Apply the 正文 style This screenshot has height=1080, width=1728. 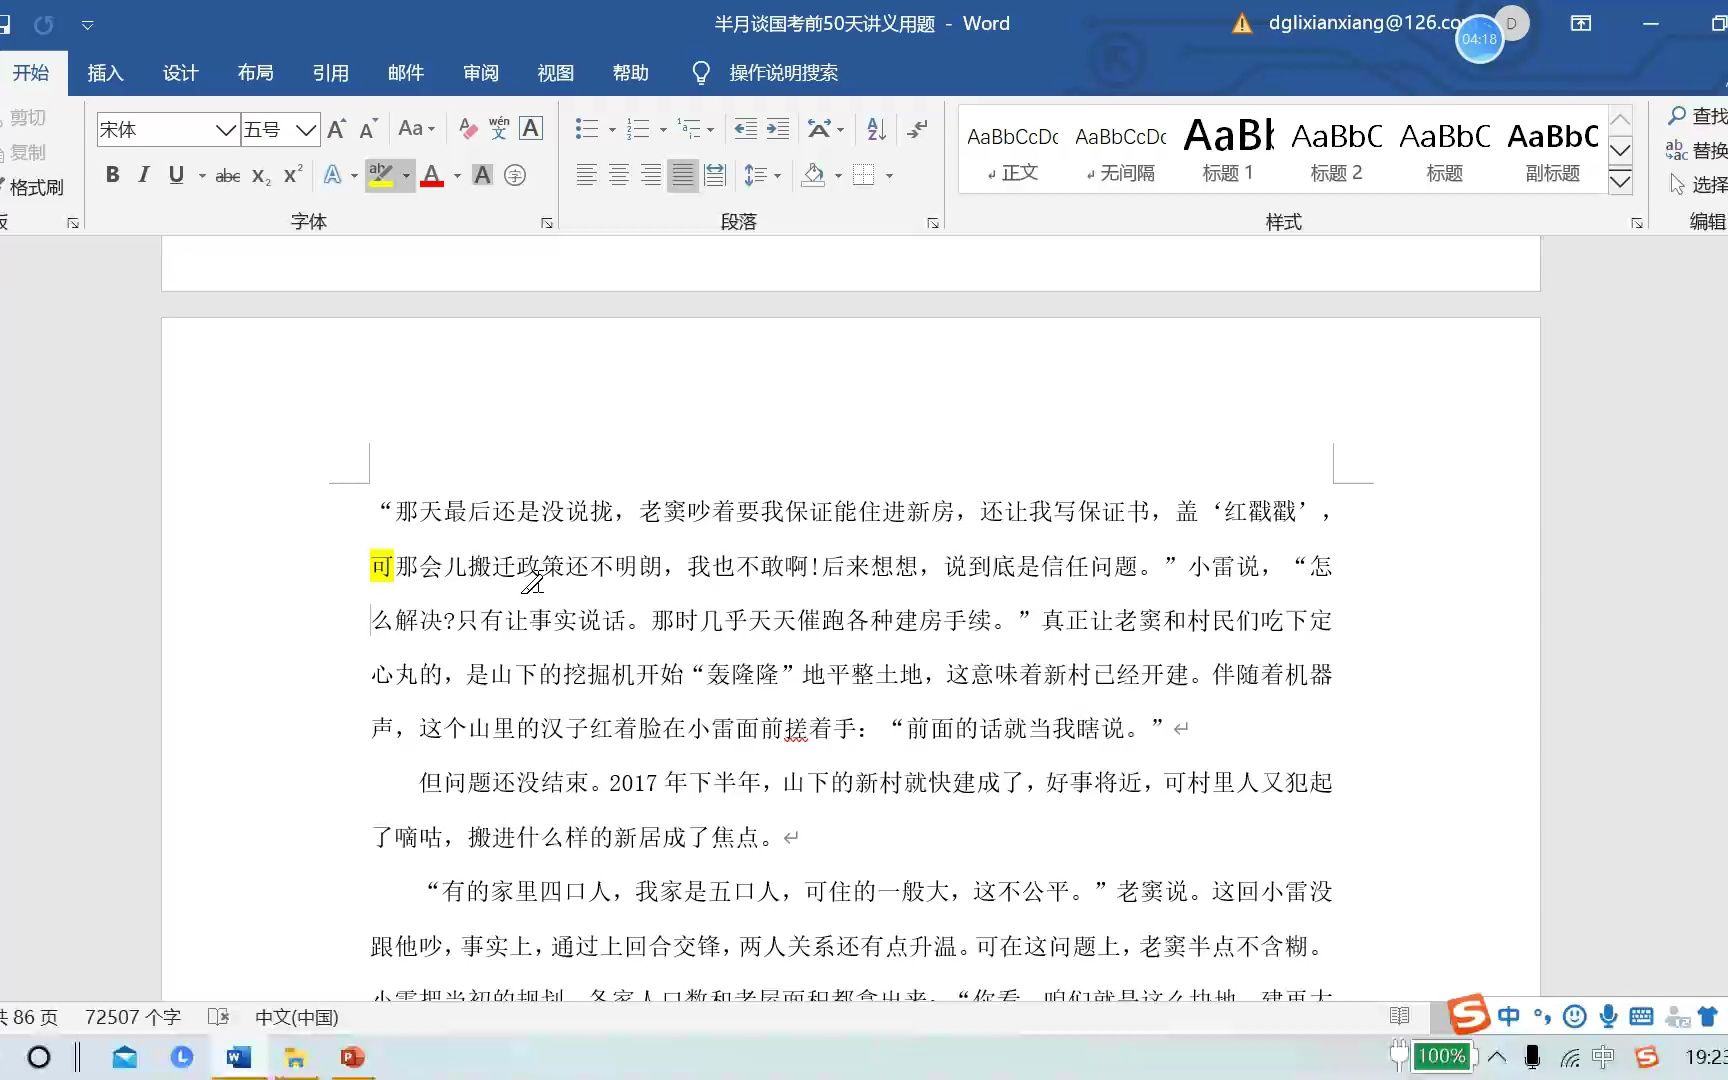point(1013,150)
